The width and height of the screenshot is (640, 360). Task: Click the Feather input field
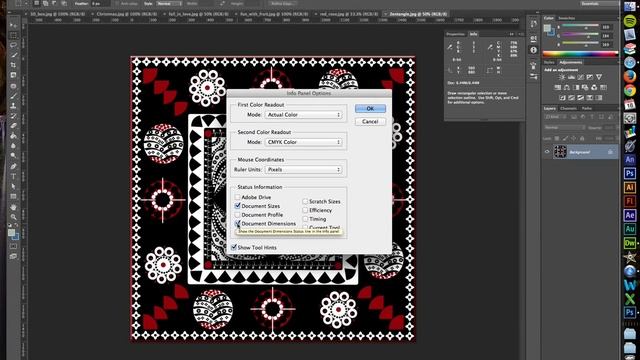(100, 3)
